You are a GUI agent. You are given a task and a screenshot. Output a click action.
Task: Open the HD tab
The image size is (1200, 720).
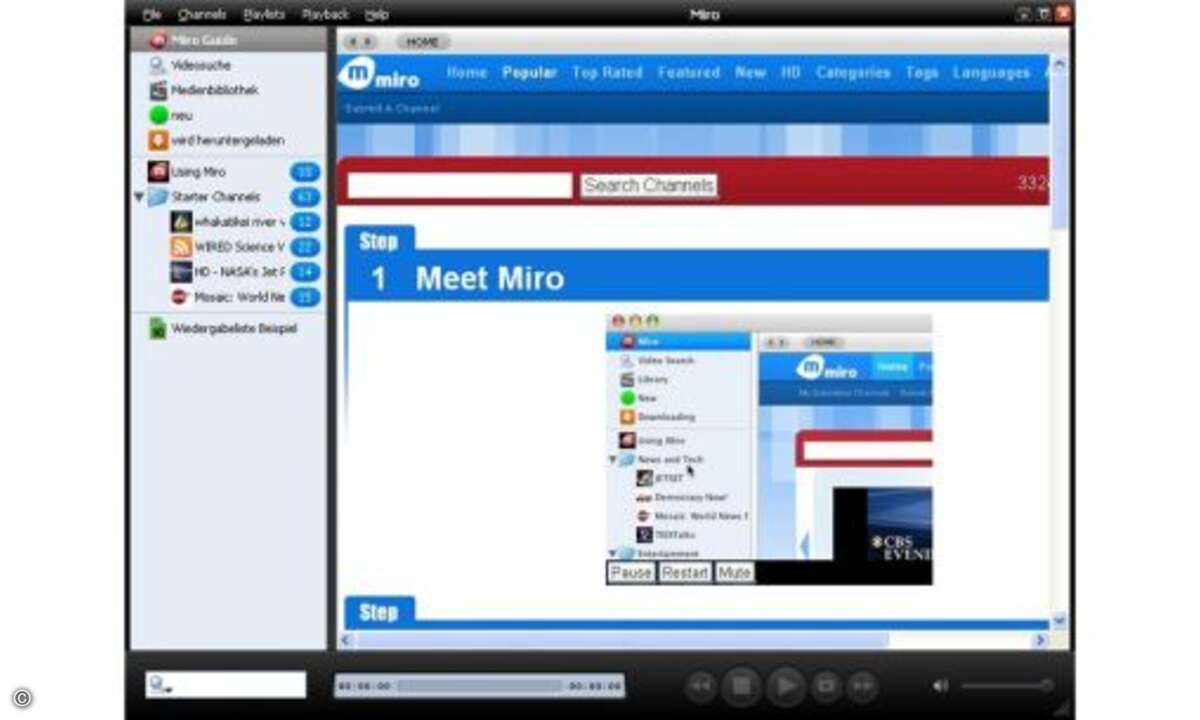coord(791,73)
